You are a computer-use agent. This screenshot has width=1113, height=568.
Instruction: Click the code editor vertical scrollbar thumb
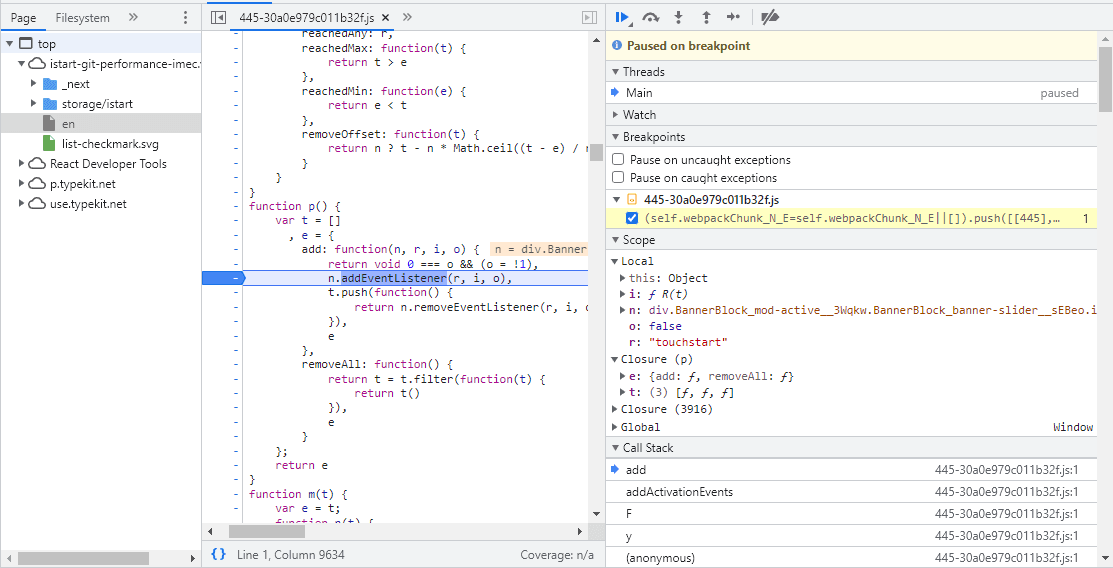(596, 153)
